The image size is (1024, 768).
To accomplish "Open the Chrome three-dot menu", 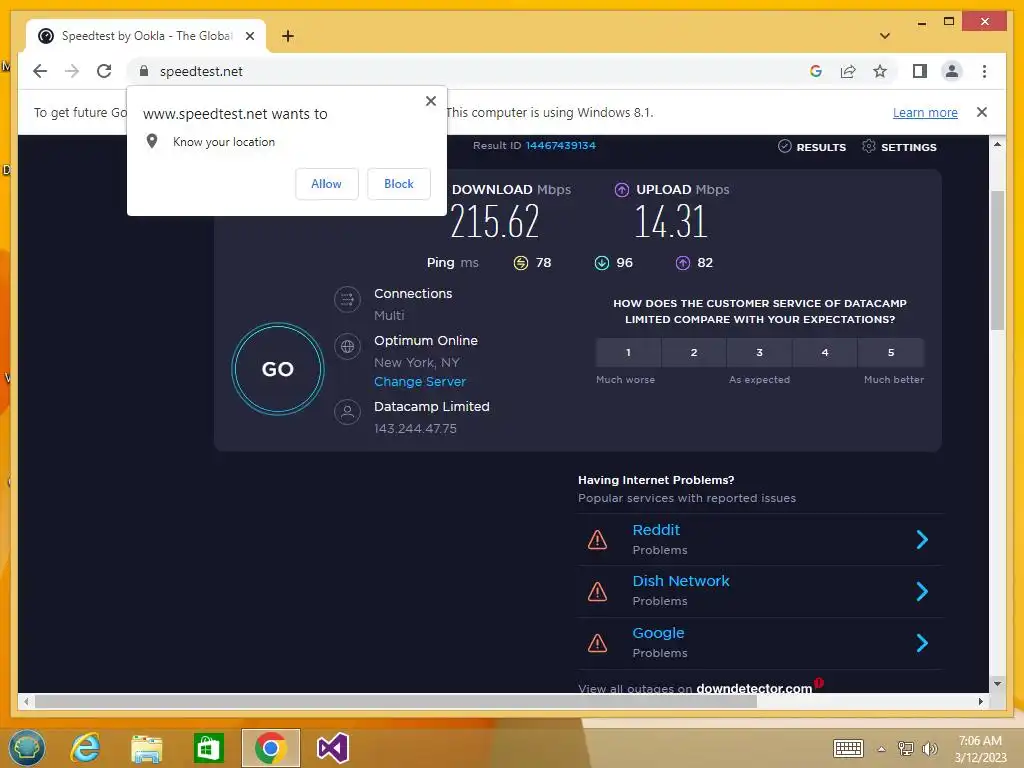I will point(984,71).
